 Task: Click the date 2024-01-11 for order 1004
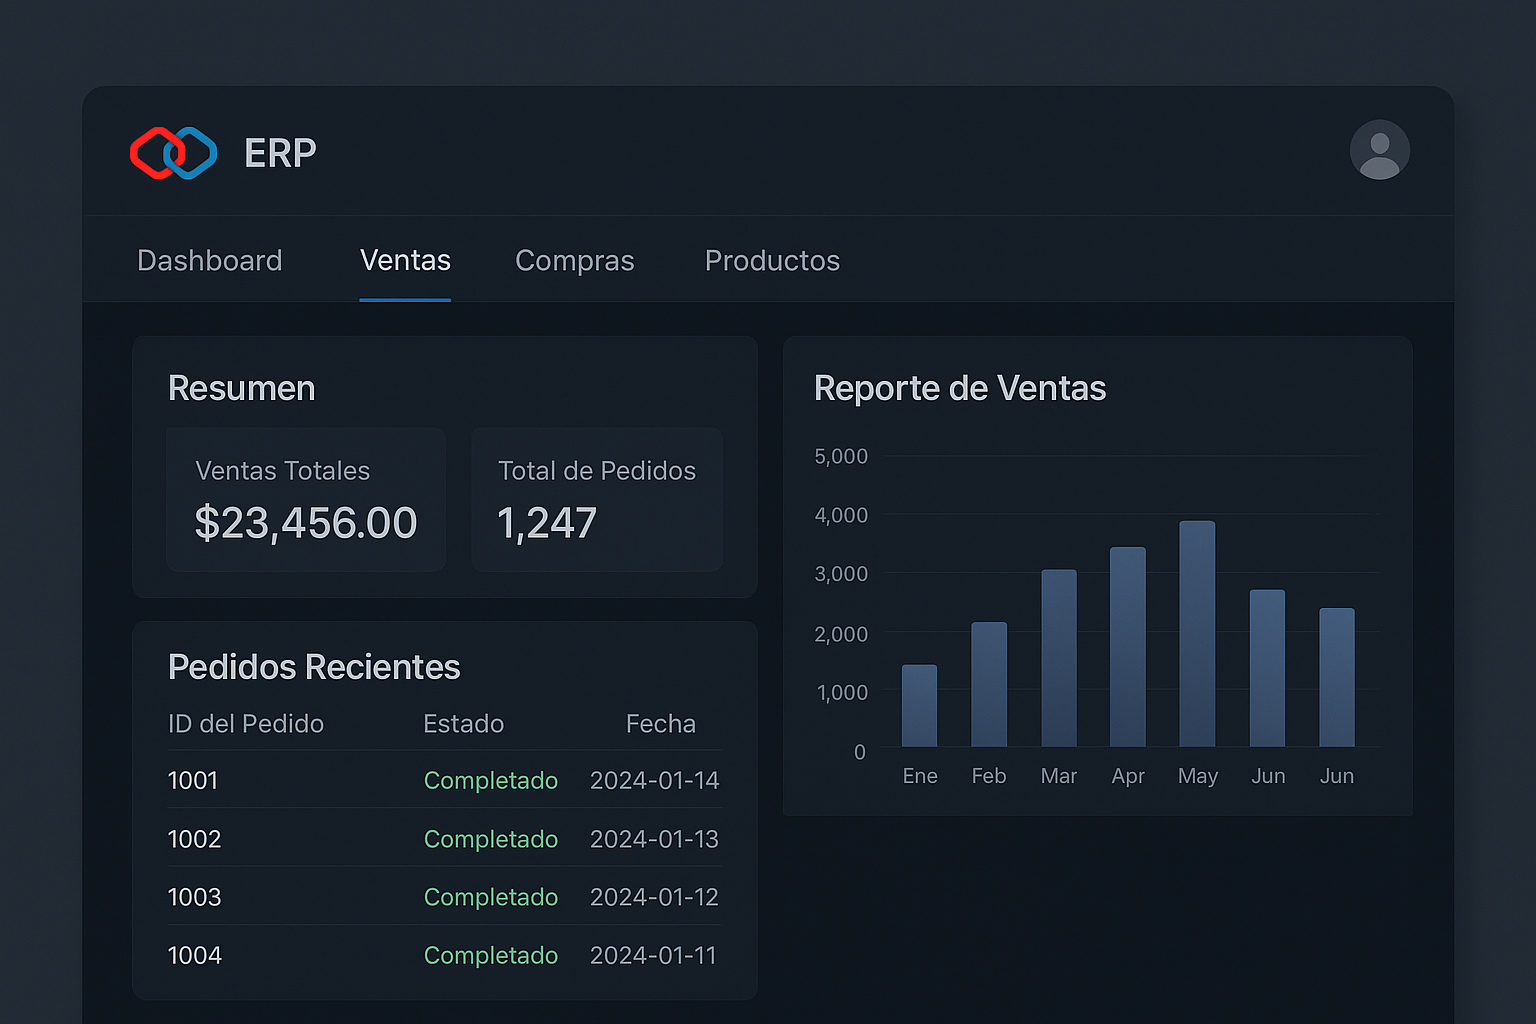pyautogui.click(x=653, y=955)
